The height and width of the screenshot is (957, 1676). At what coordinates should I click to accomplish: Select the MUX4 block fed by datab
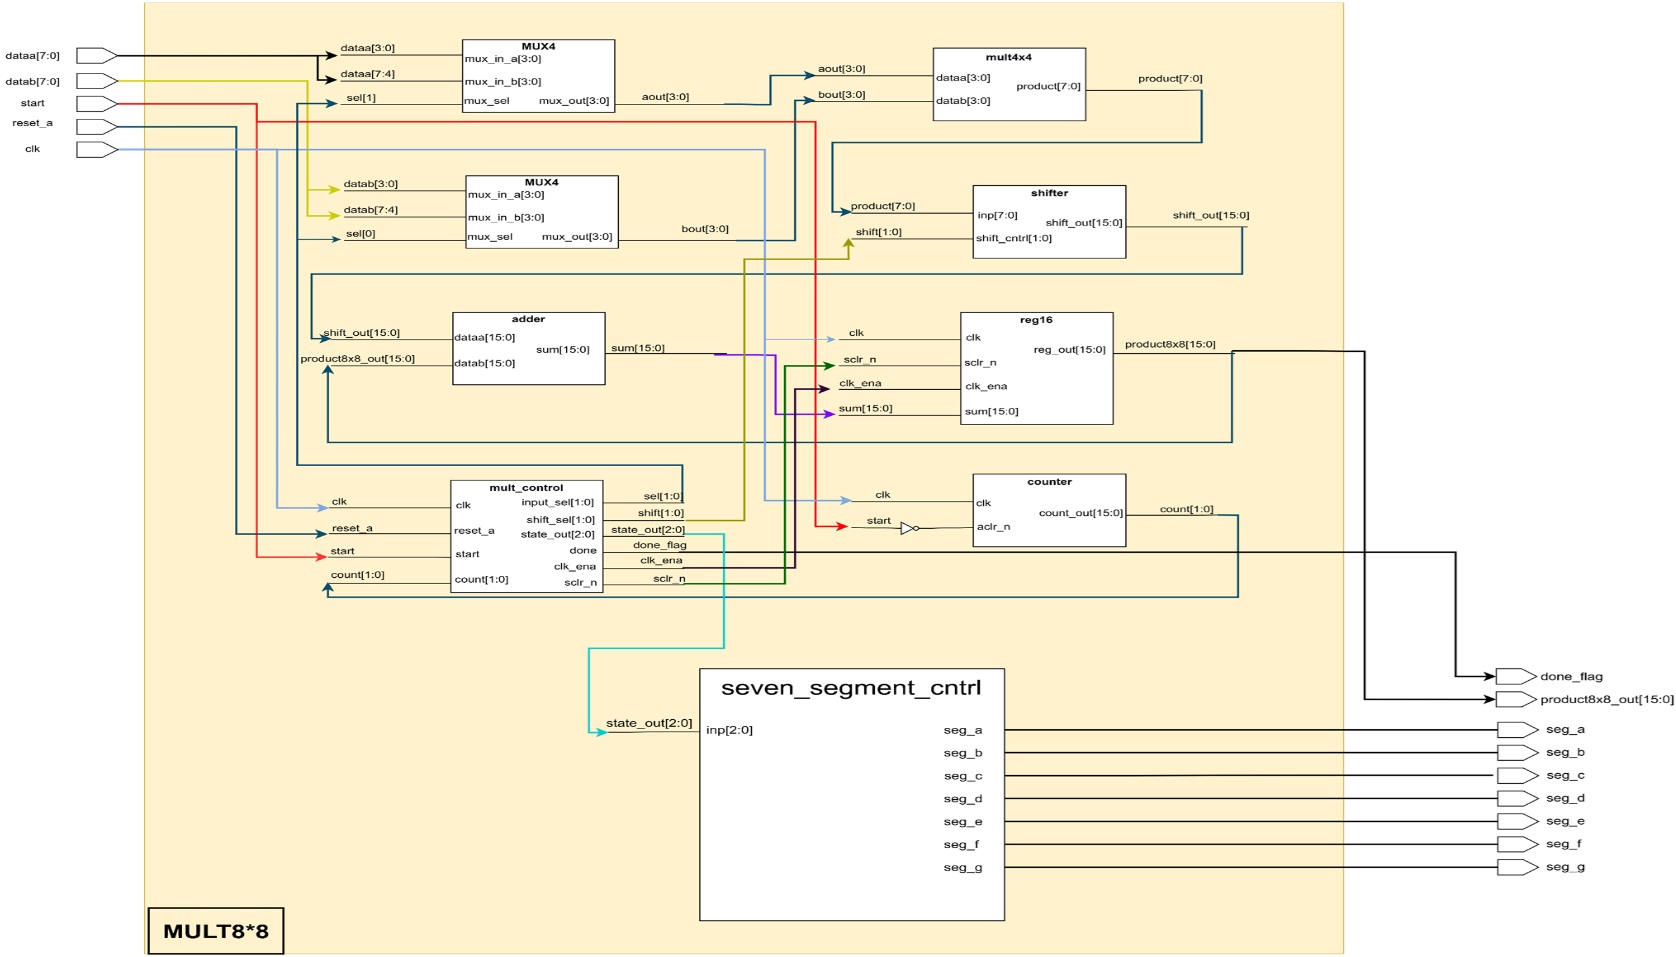tap(541, 212)
